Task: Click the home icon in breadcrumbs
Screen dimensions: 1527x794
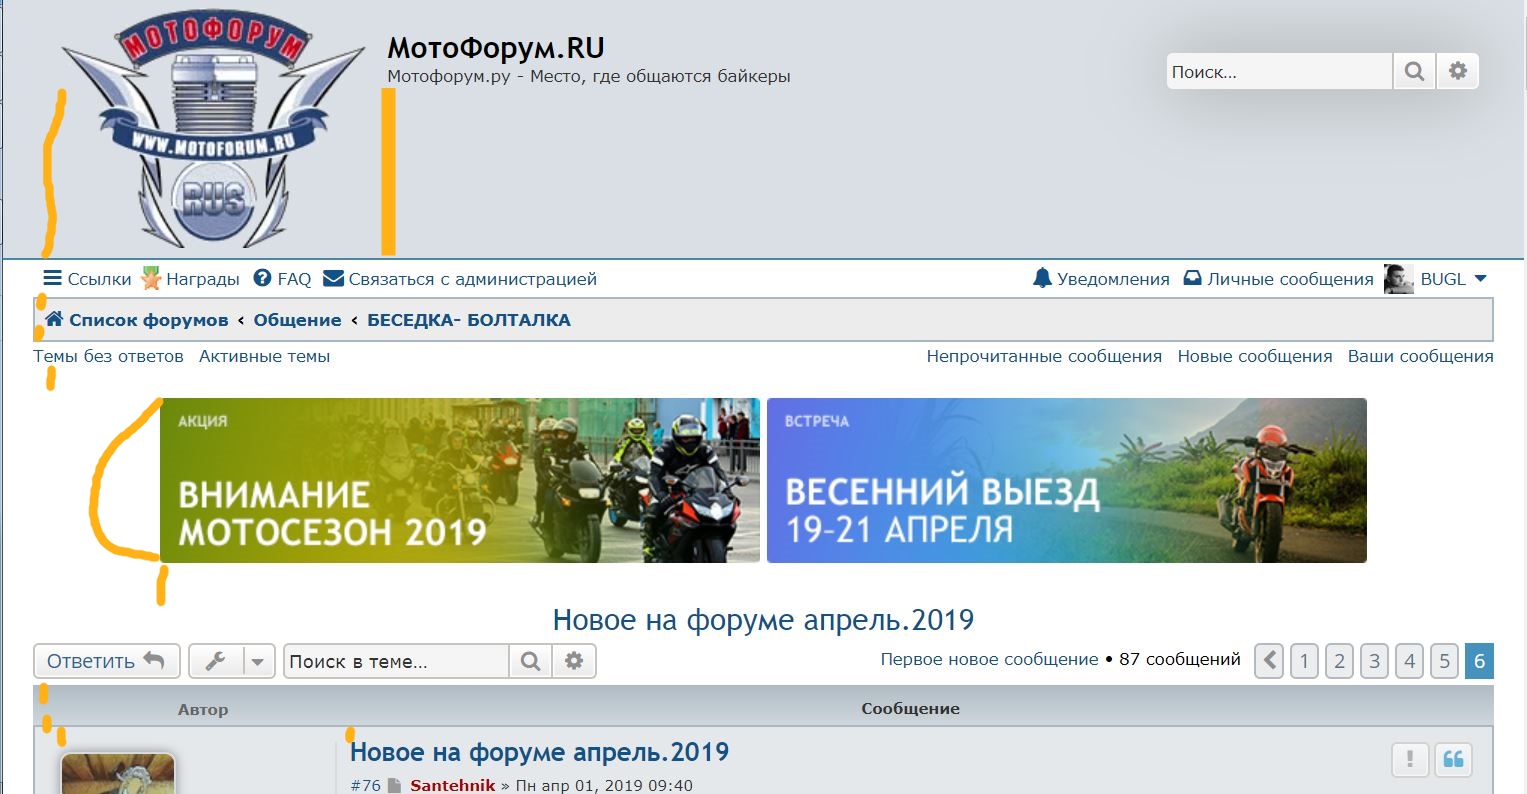Action: pos(54,320)
